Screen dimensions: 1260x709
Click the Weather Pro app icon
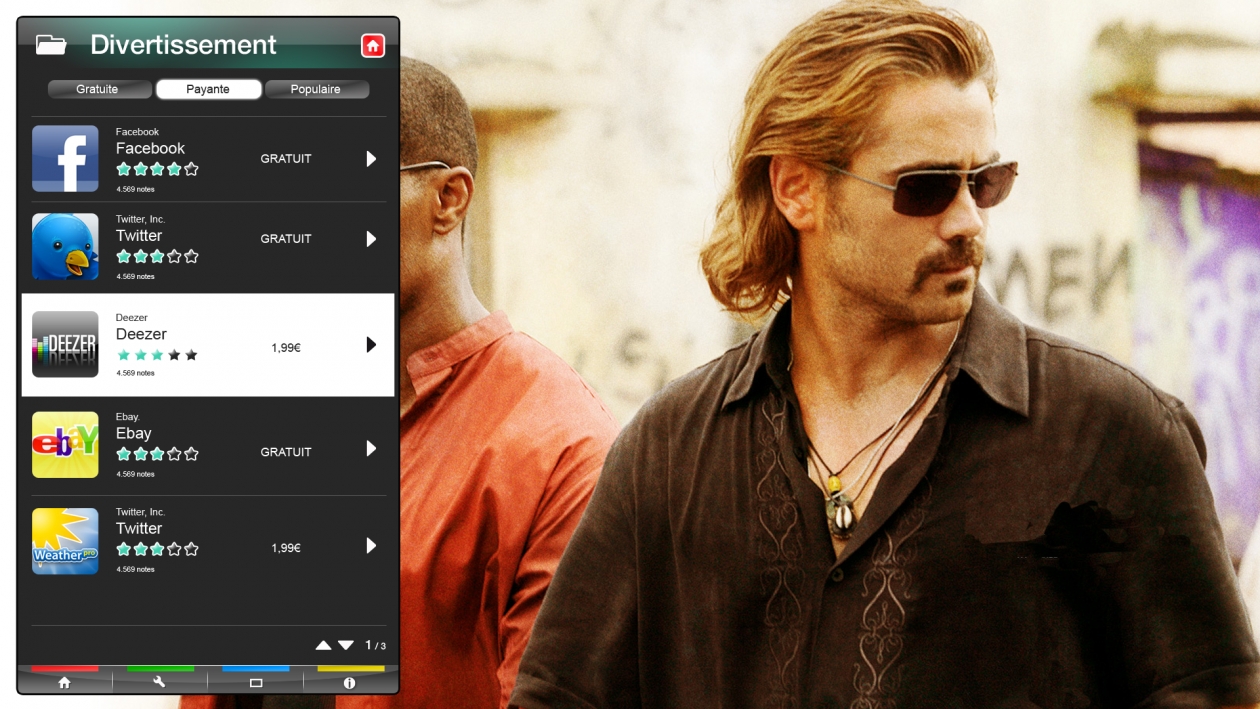pyautogui.click(x=65, y=541)
